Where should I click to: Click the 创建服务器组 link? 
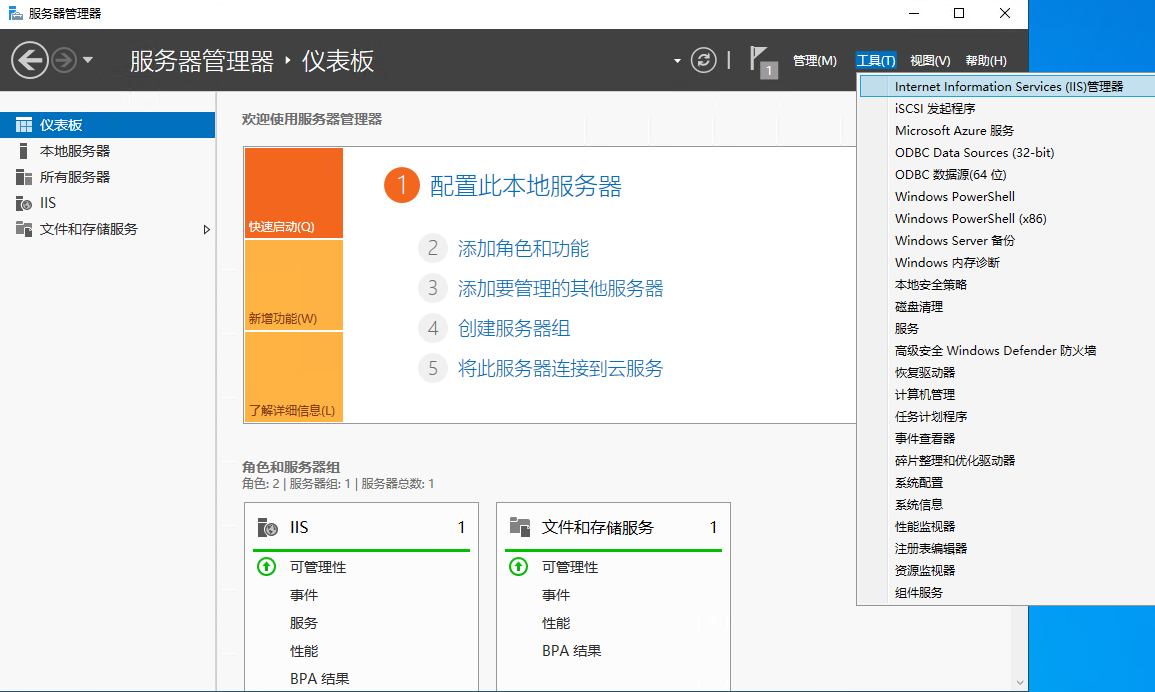click(x=514, y=328)
